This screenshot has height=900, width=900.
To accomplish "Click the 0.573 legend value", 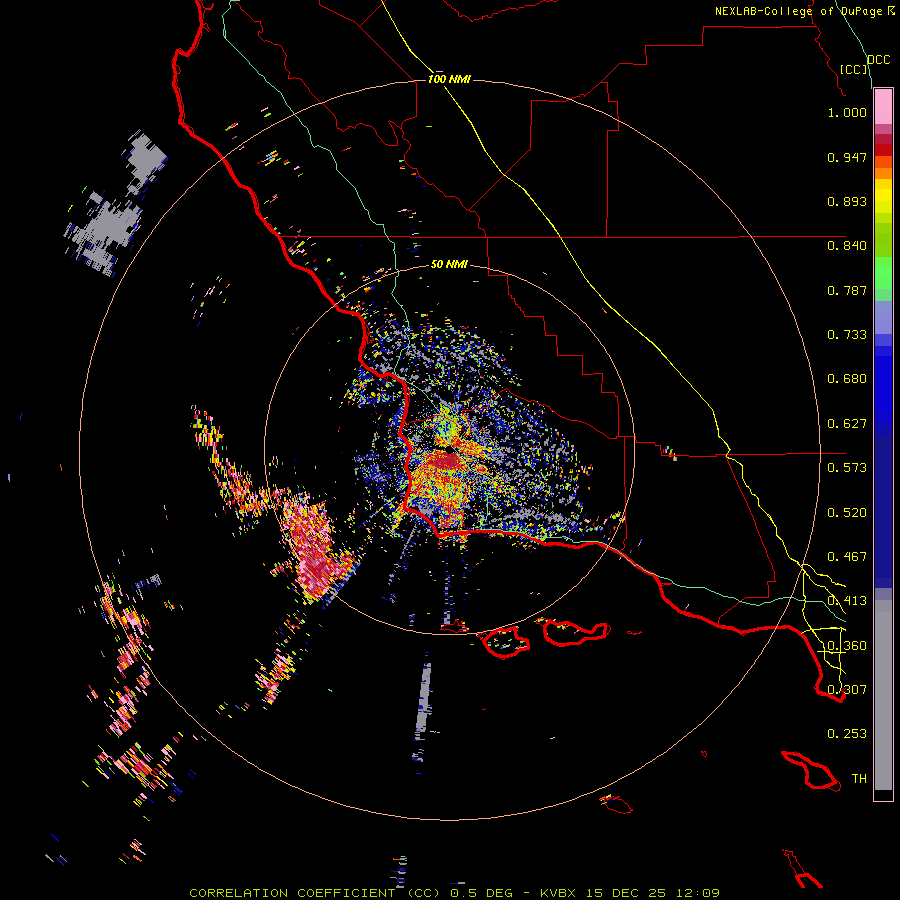I will pos(847,468).
